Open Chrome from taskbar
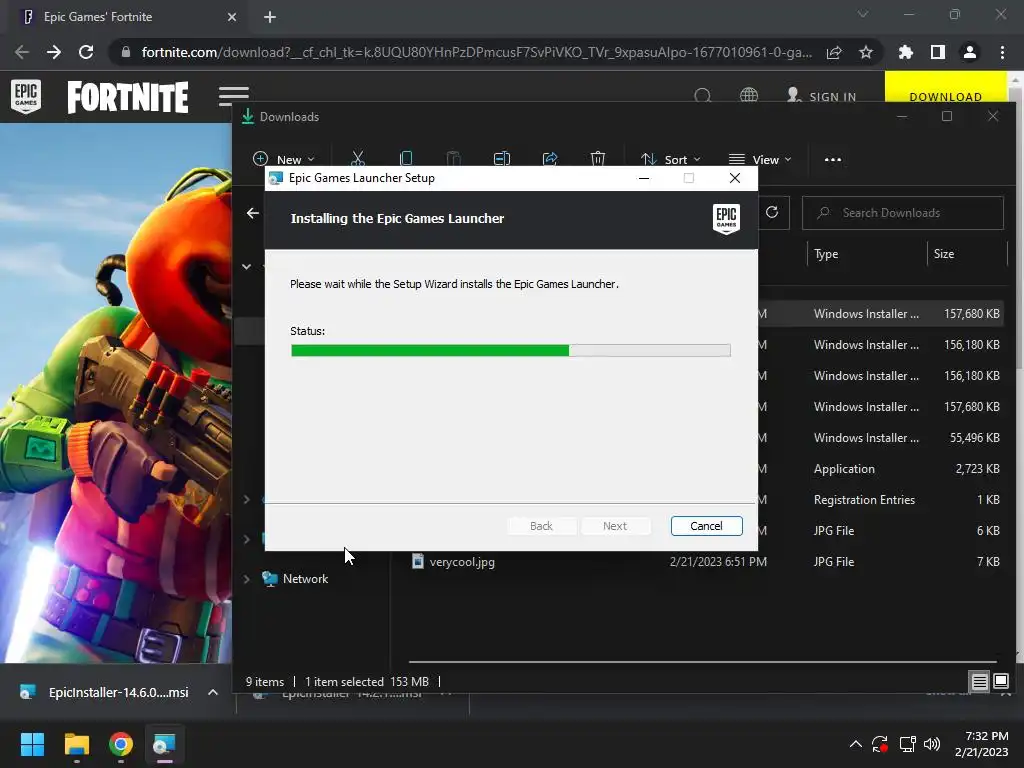Screen dimensions: 1024x768 click(x=121, y=744)
